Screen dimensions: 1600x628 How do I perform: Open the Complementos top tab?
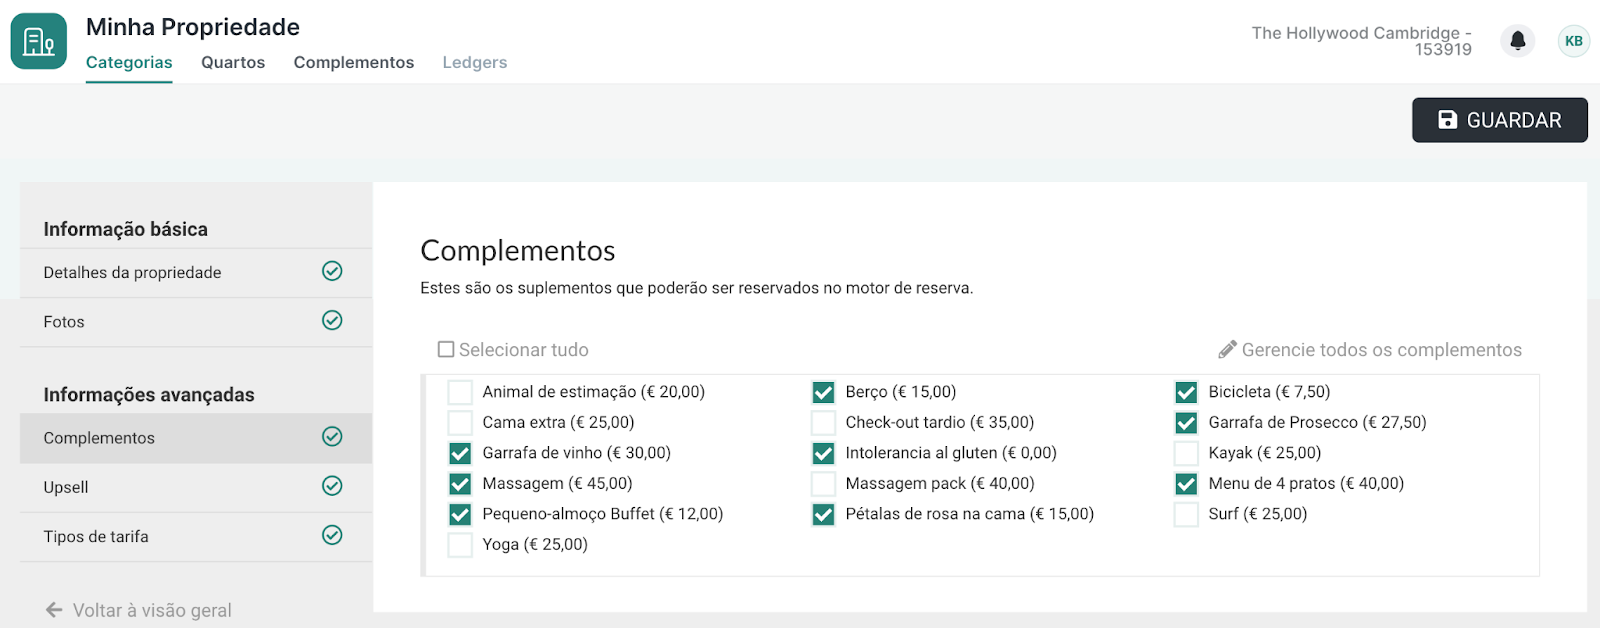(x=354, y=62)
